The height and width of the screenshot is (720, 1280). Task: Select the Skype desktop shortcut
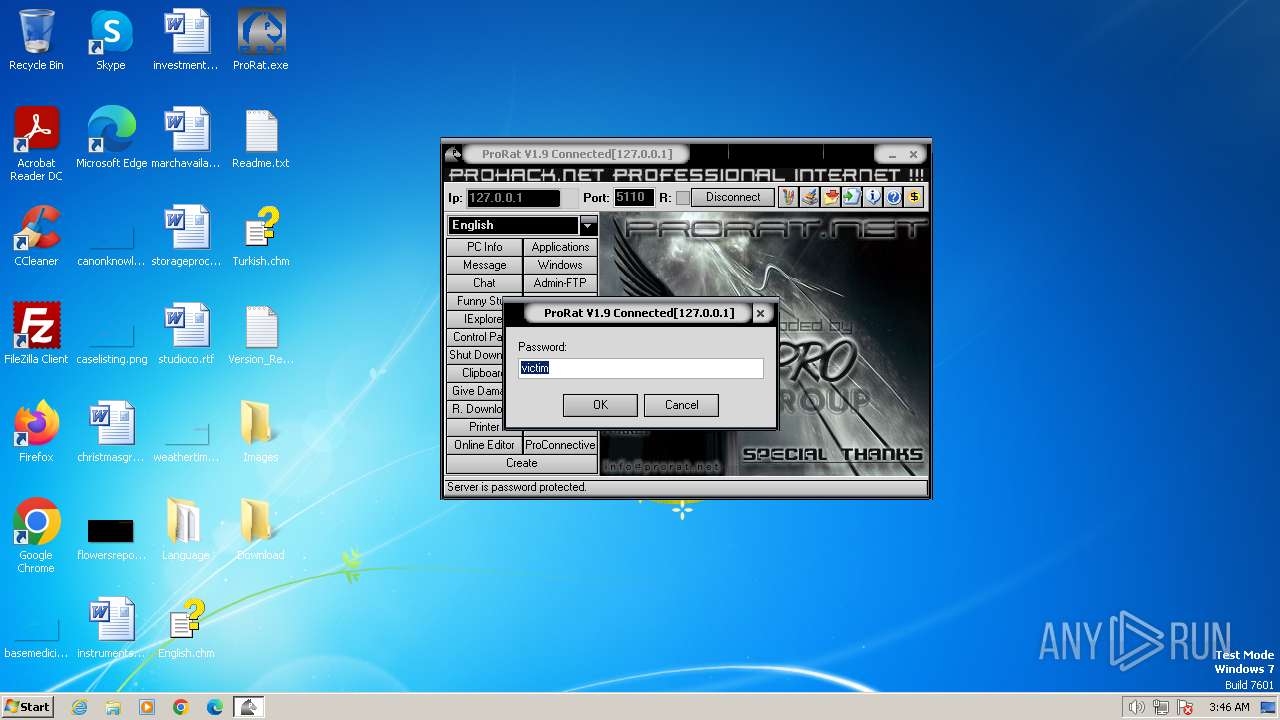coord(111,41)
